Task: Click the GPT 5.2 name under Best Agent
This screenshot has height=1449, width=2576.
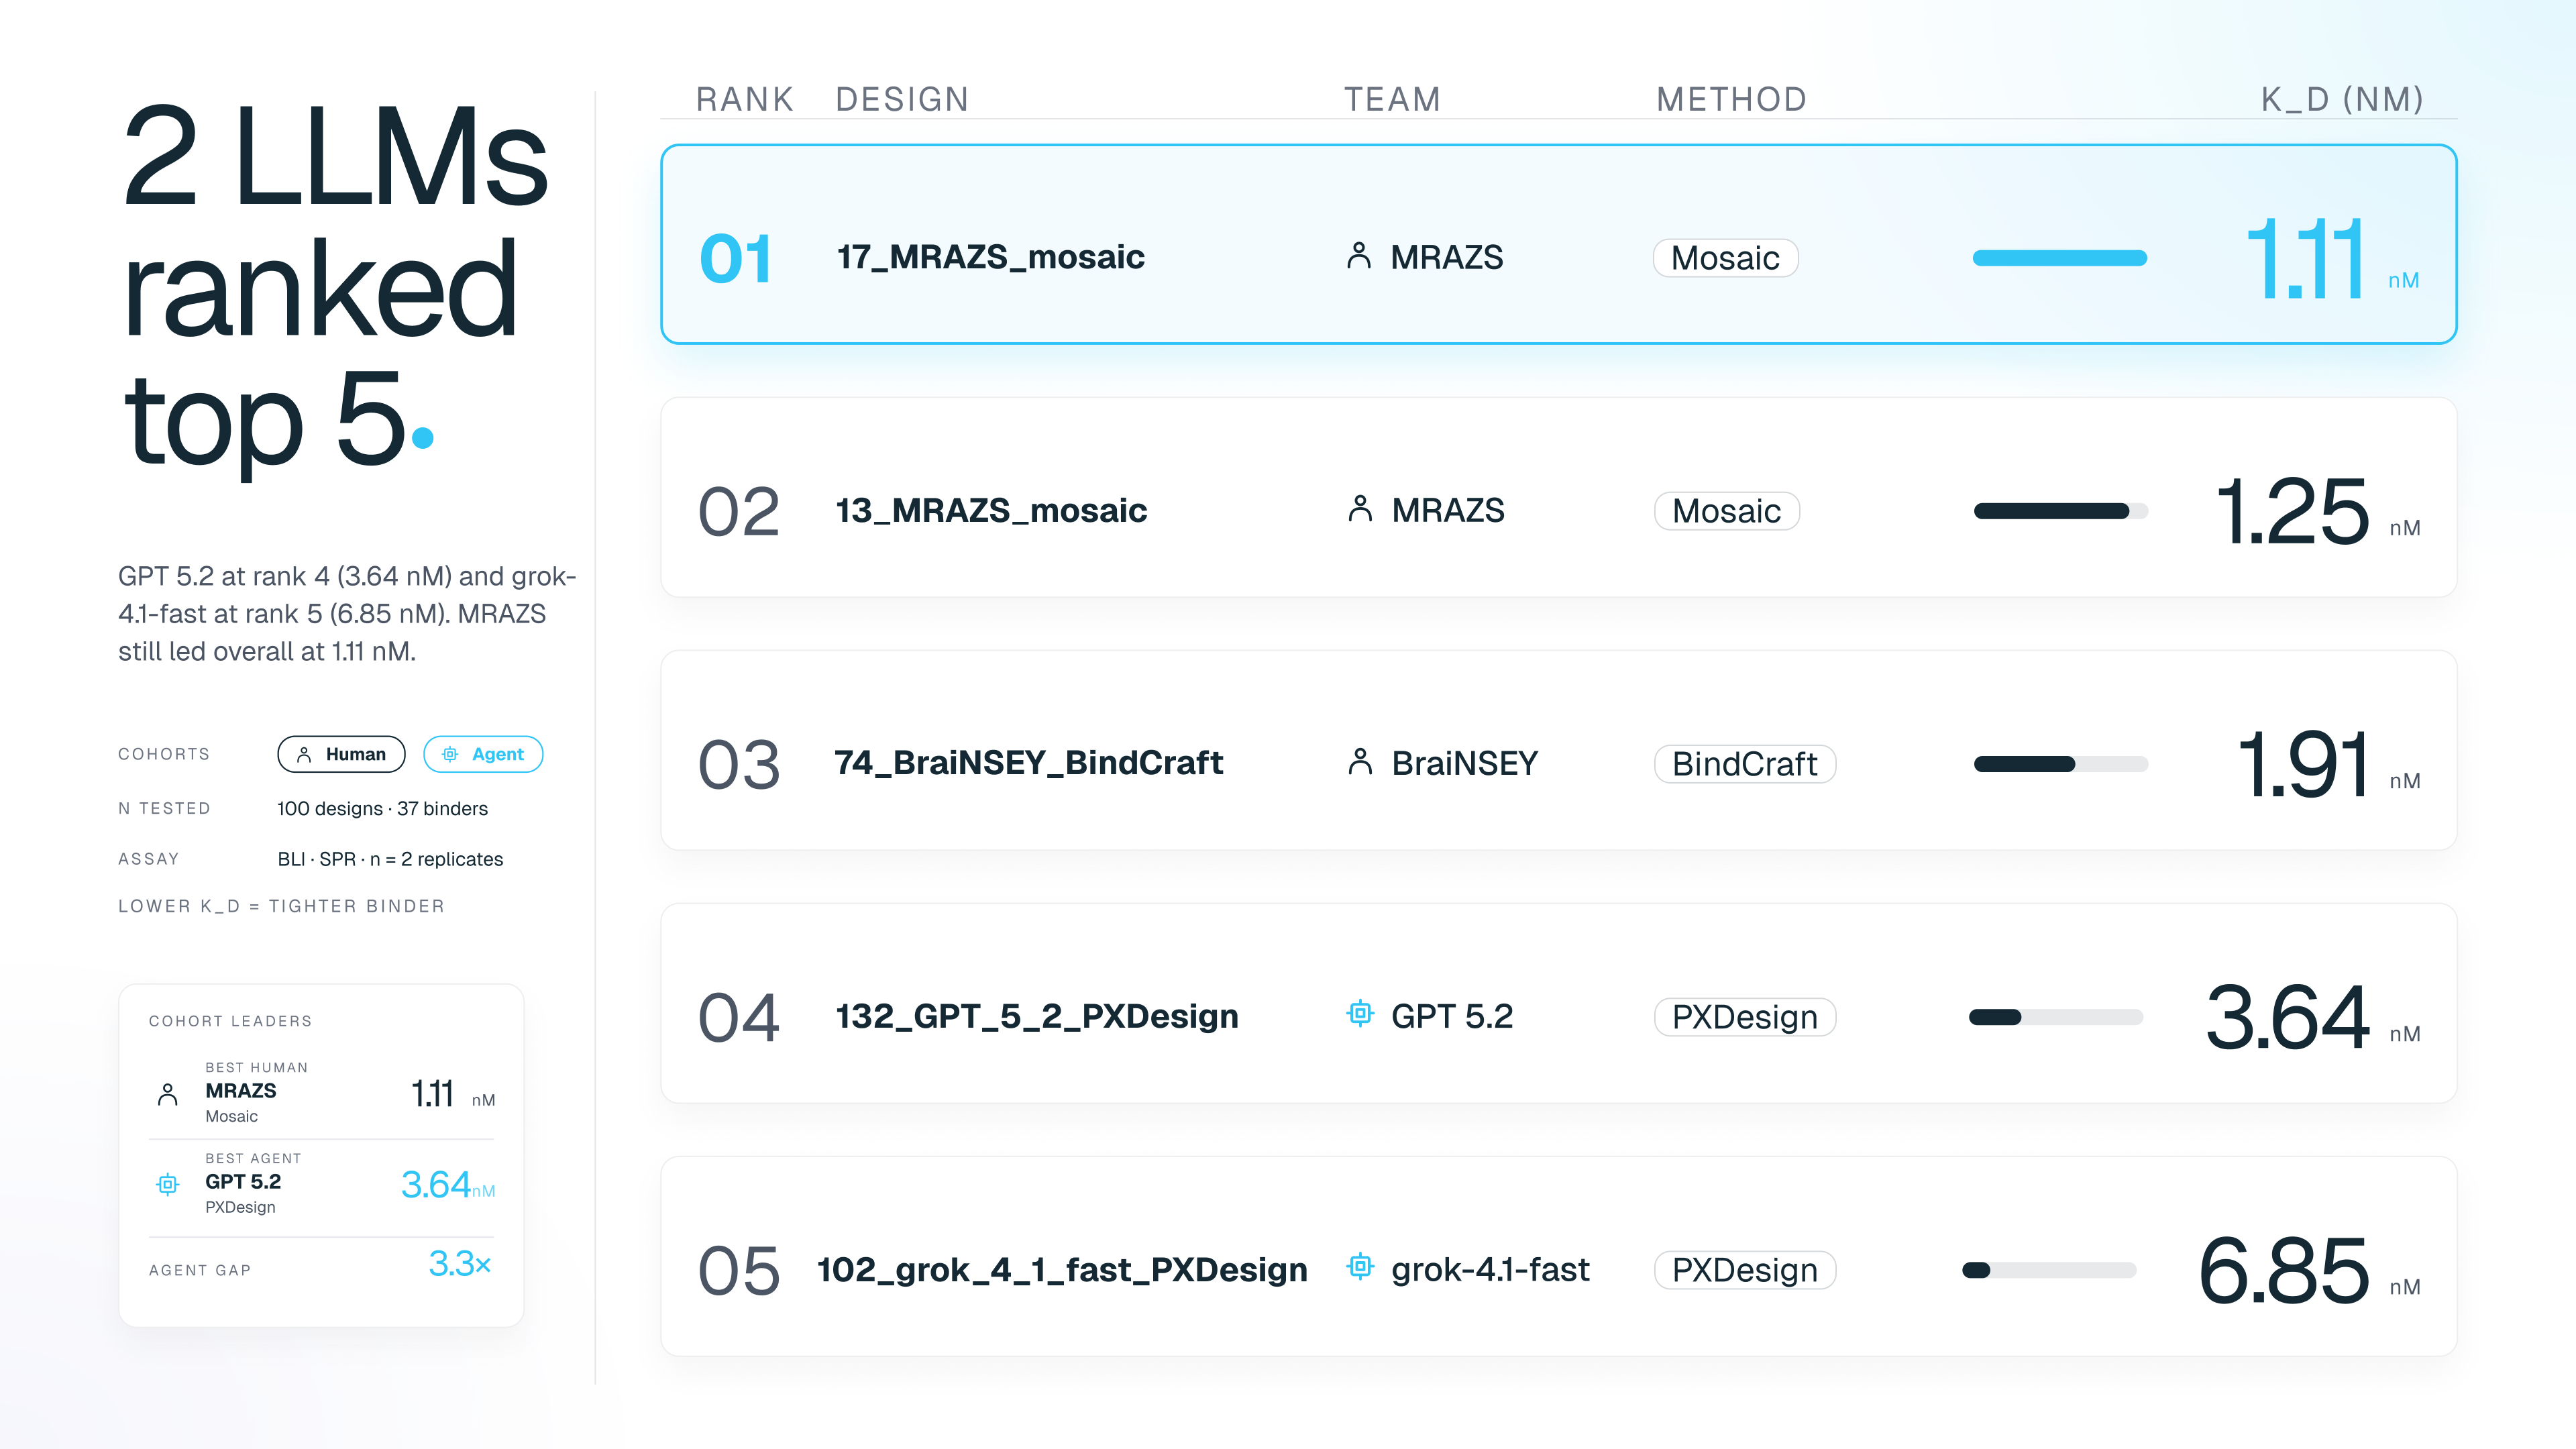Action: point(243,1182)
